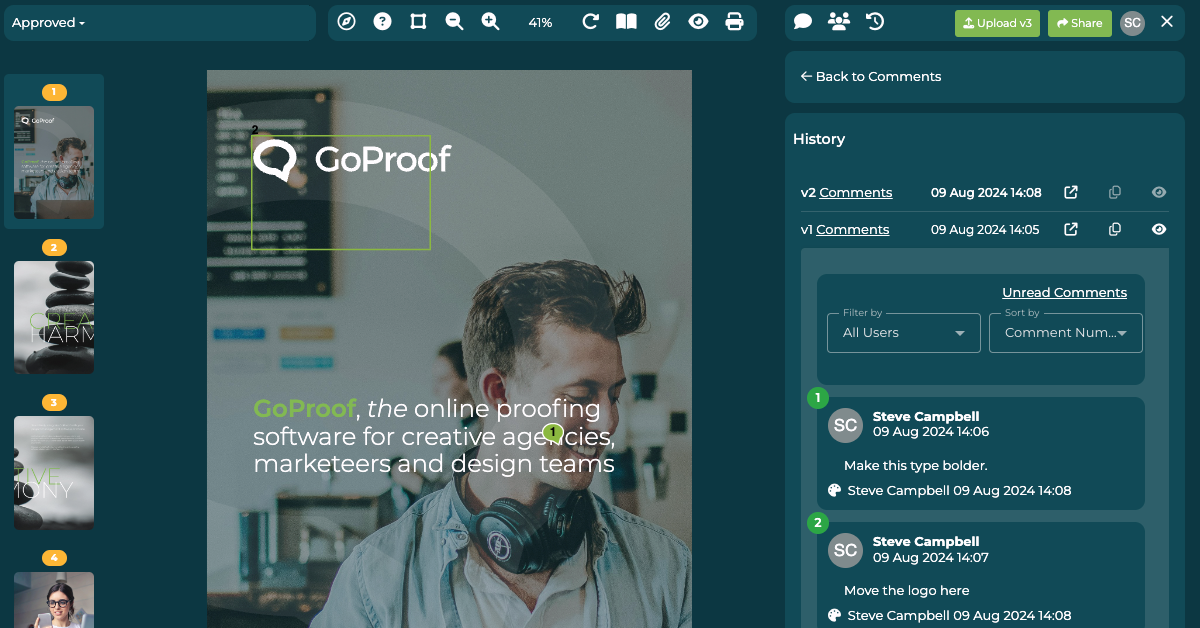
Task: Open the SC user avatar menu
Action: coord(1132,23)
